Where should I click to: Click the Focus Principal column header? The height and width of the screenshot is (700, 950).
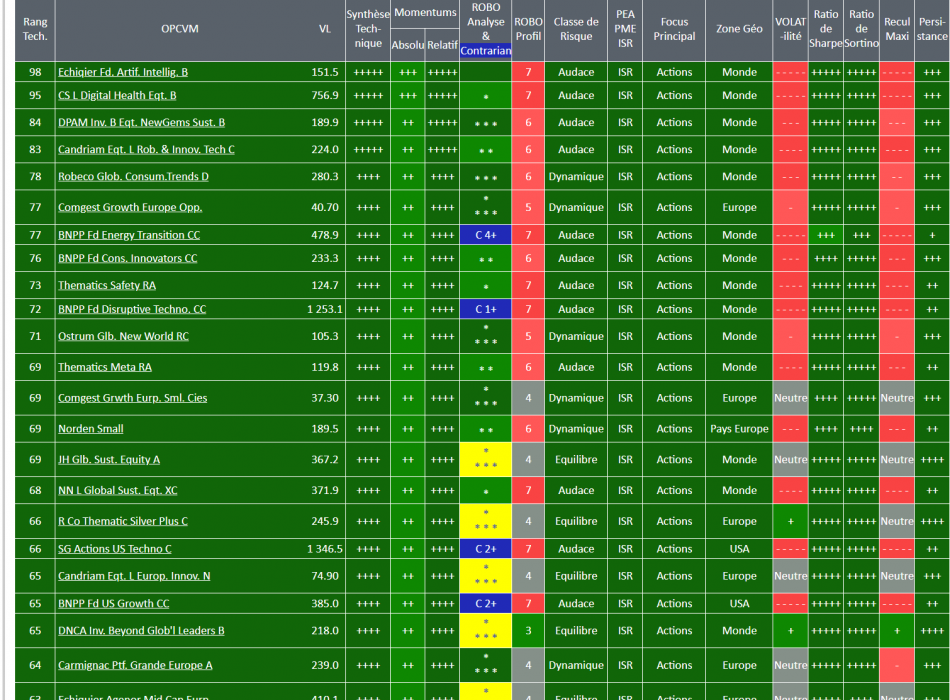click(x=674, y=29)
